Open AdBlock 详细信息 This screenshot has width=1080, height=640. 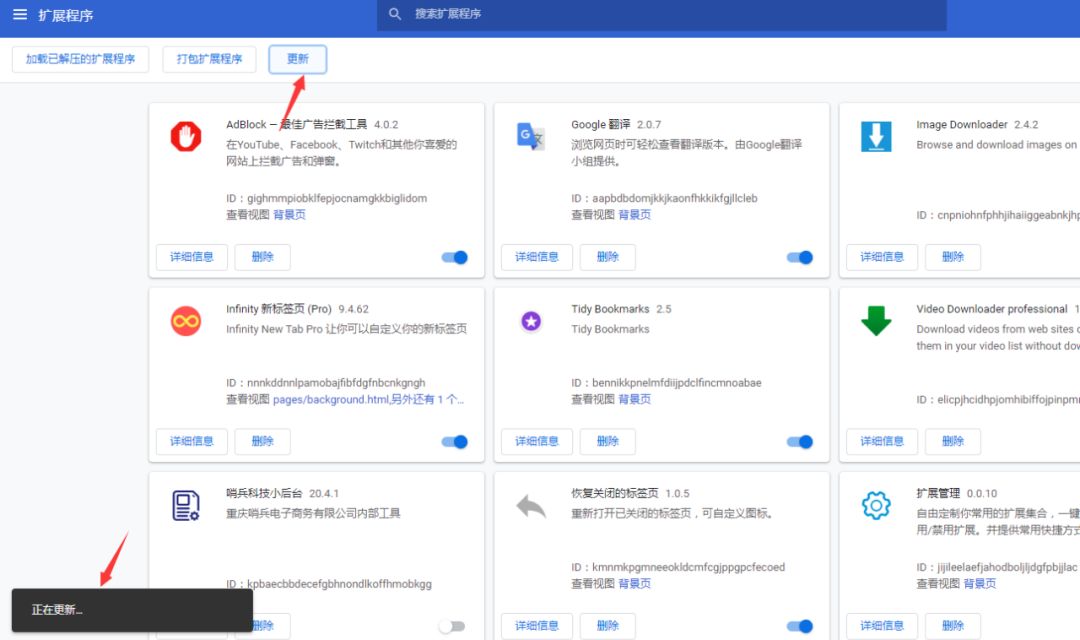191,257
